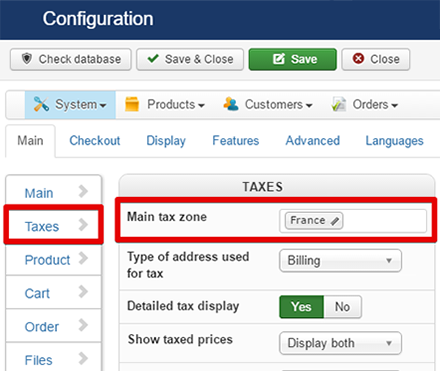Click the Customers people icon
Image resolution: width=440 pixels, height=371 pixels.
coord(231,104)
